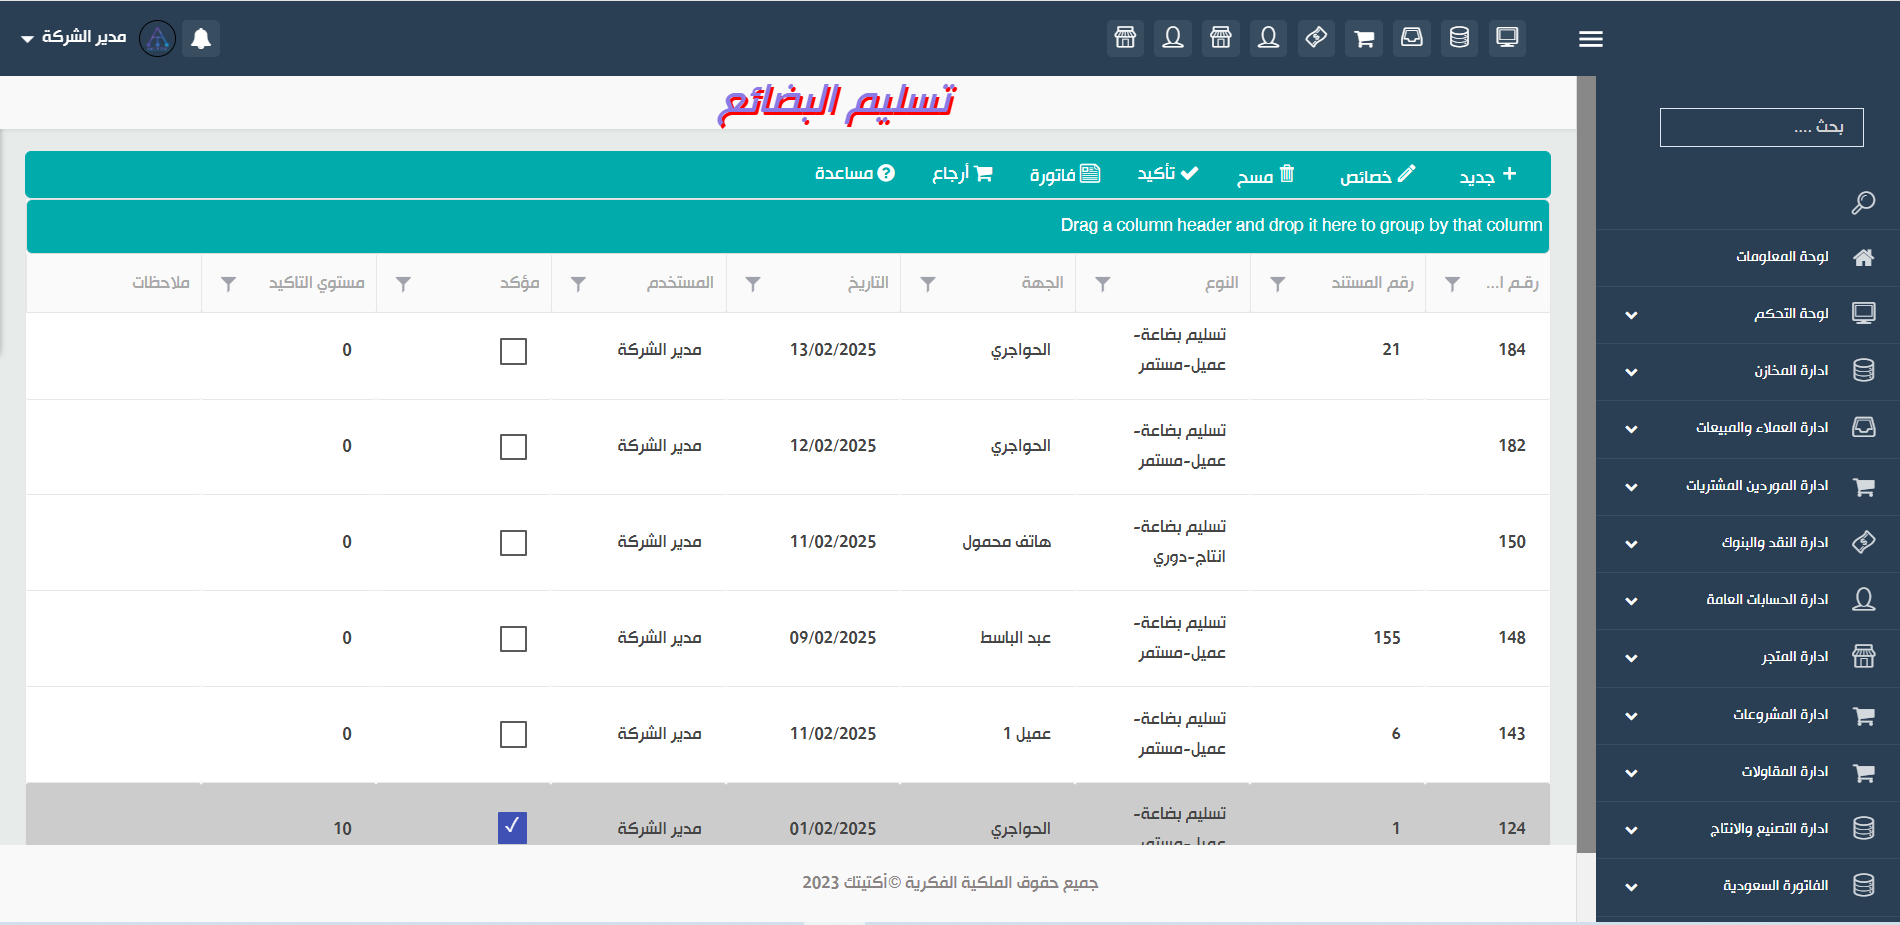Click the money tag icon in top navbar
The height and width of the screenshot is (925, 1900).
tap(1316, 38)
